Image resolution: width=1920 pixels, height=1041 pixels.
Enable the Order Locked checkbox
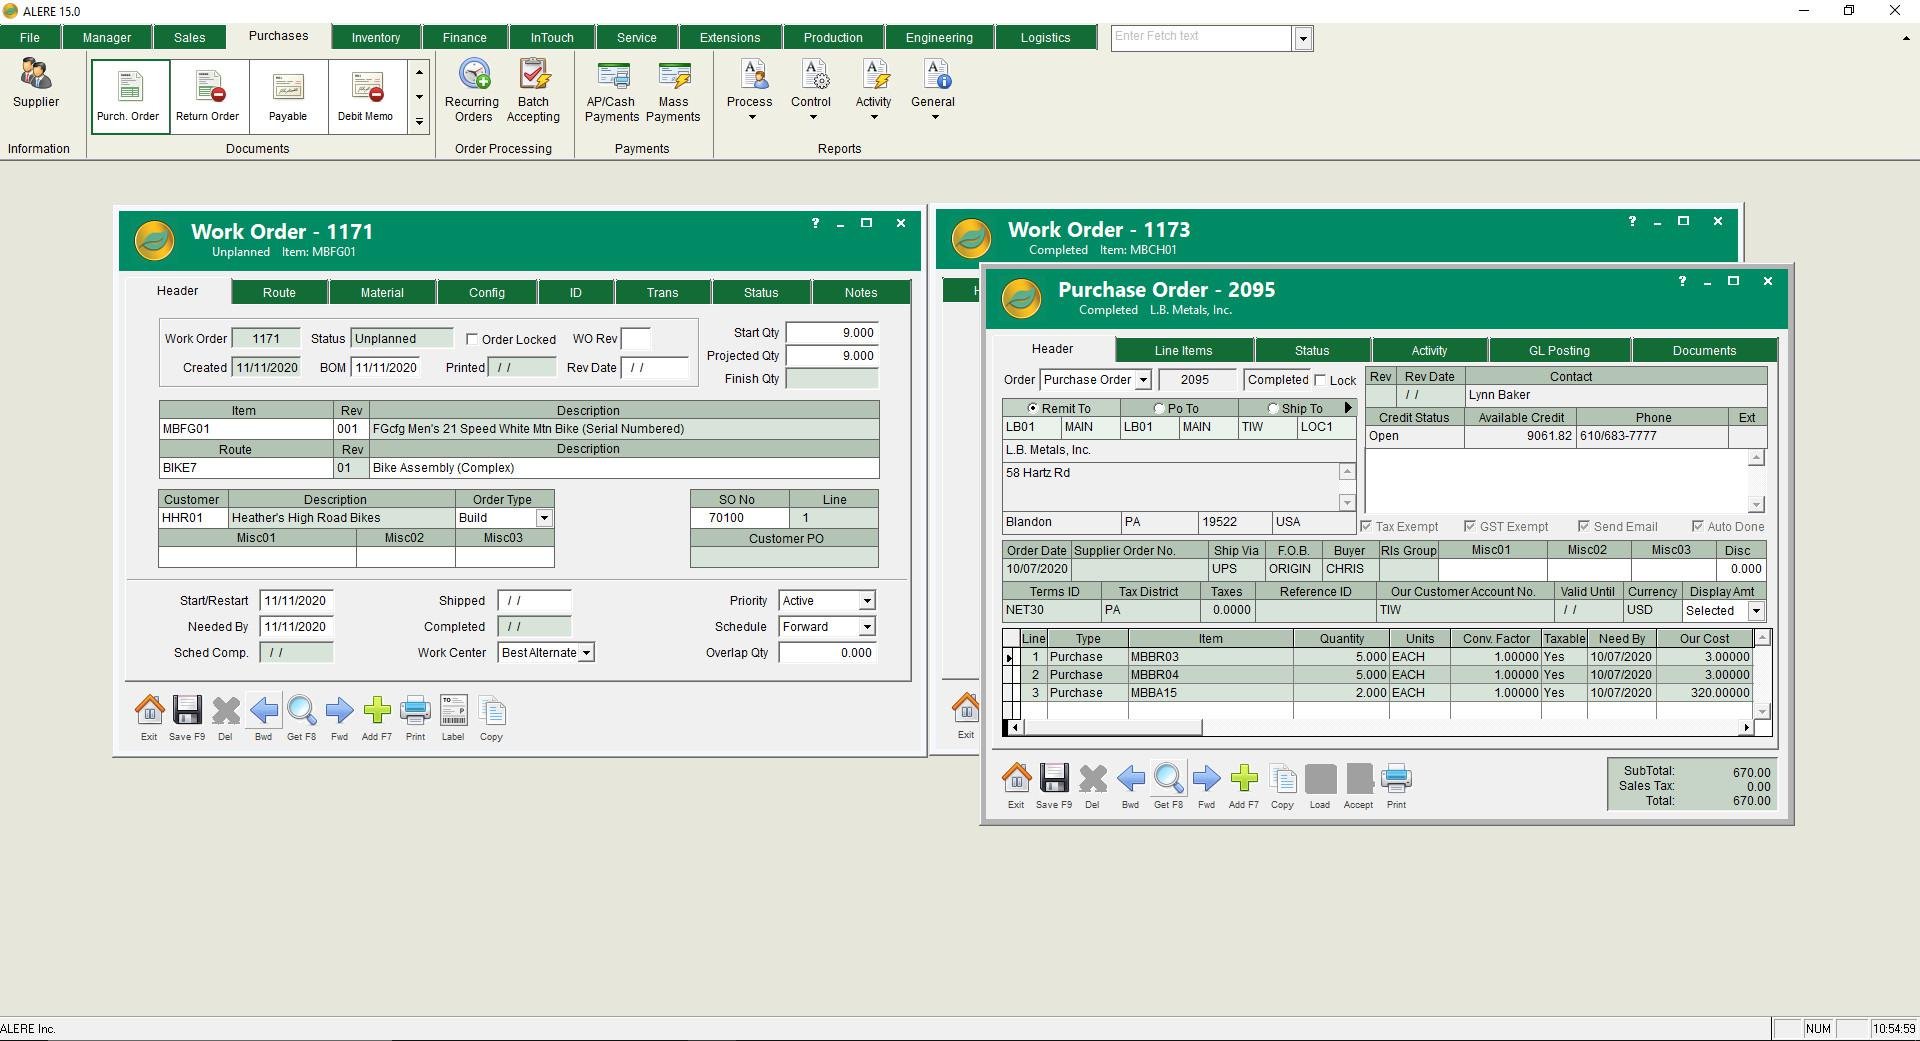point(472,339)
